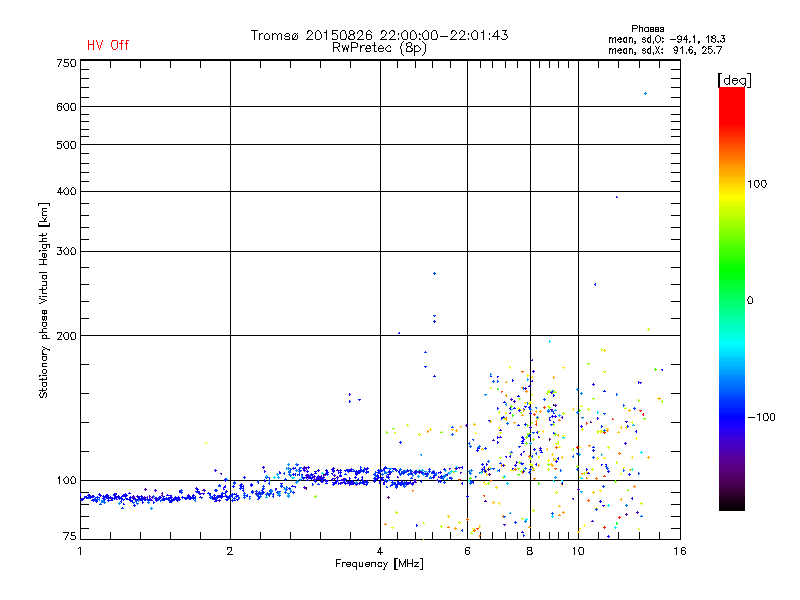800x600 pixels.
Task: Click the lone data point just below 400 km
Action: coord(617,197)
